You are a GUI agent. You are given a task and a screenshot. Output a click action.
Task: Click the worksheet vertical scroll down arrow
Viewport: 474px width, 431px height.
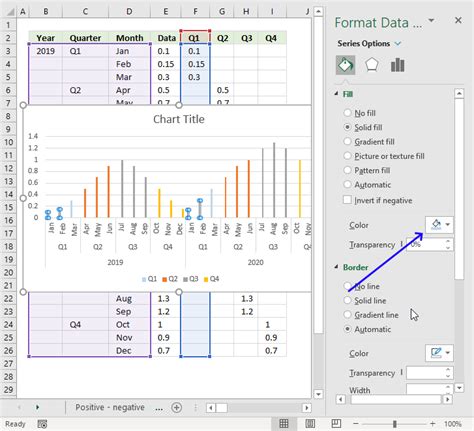318,394
